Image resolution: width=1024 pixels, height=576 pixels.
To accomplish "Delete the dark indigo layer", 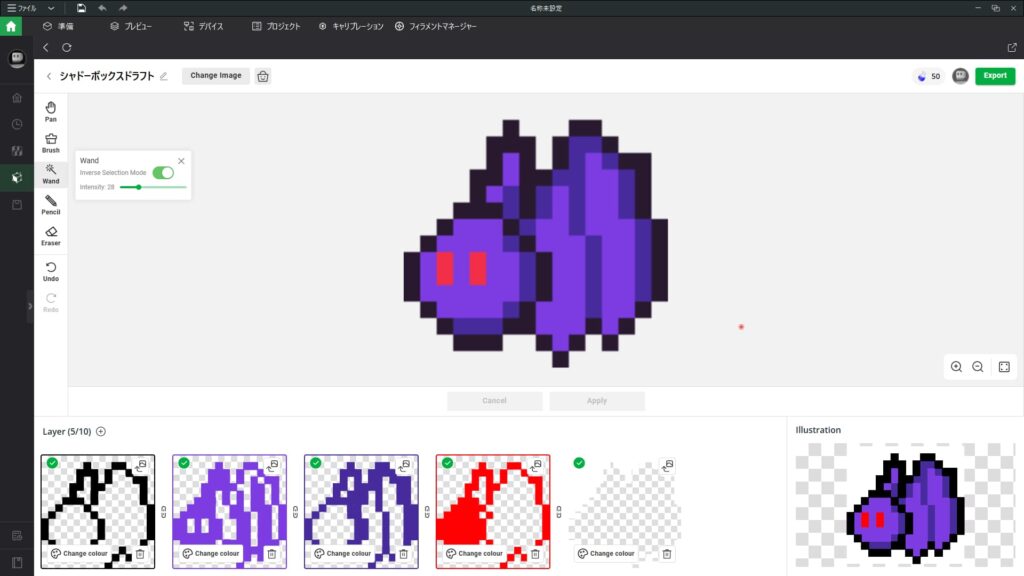I will tap(404, 554).
